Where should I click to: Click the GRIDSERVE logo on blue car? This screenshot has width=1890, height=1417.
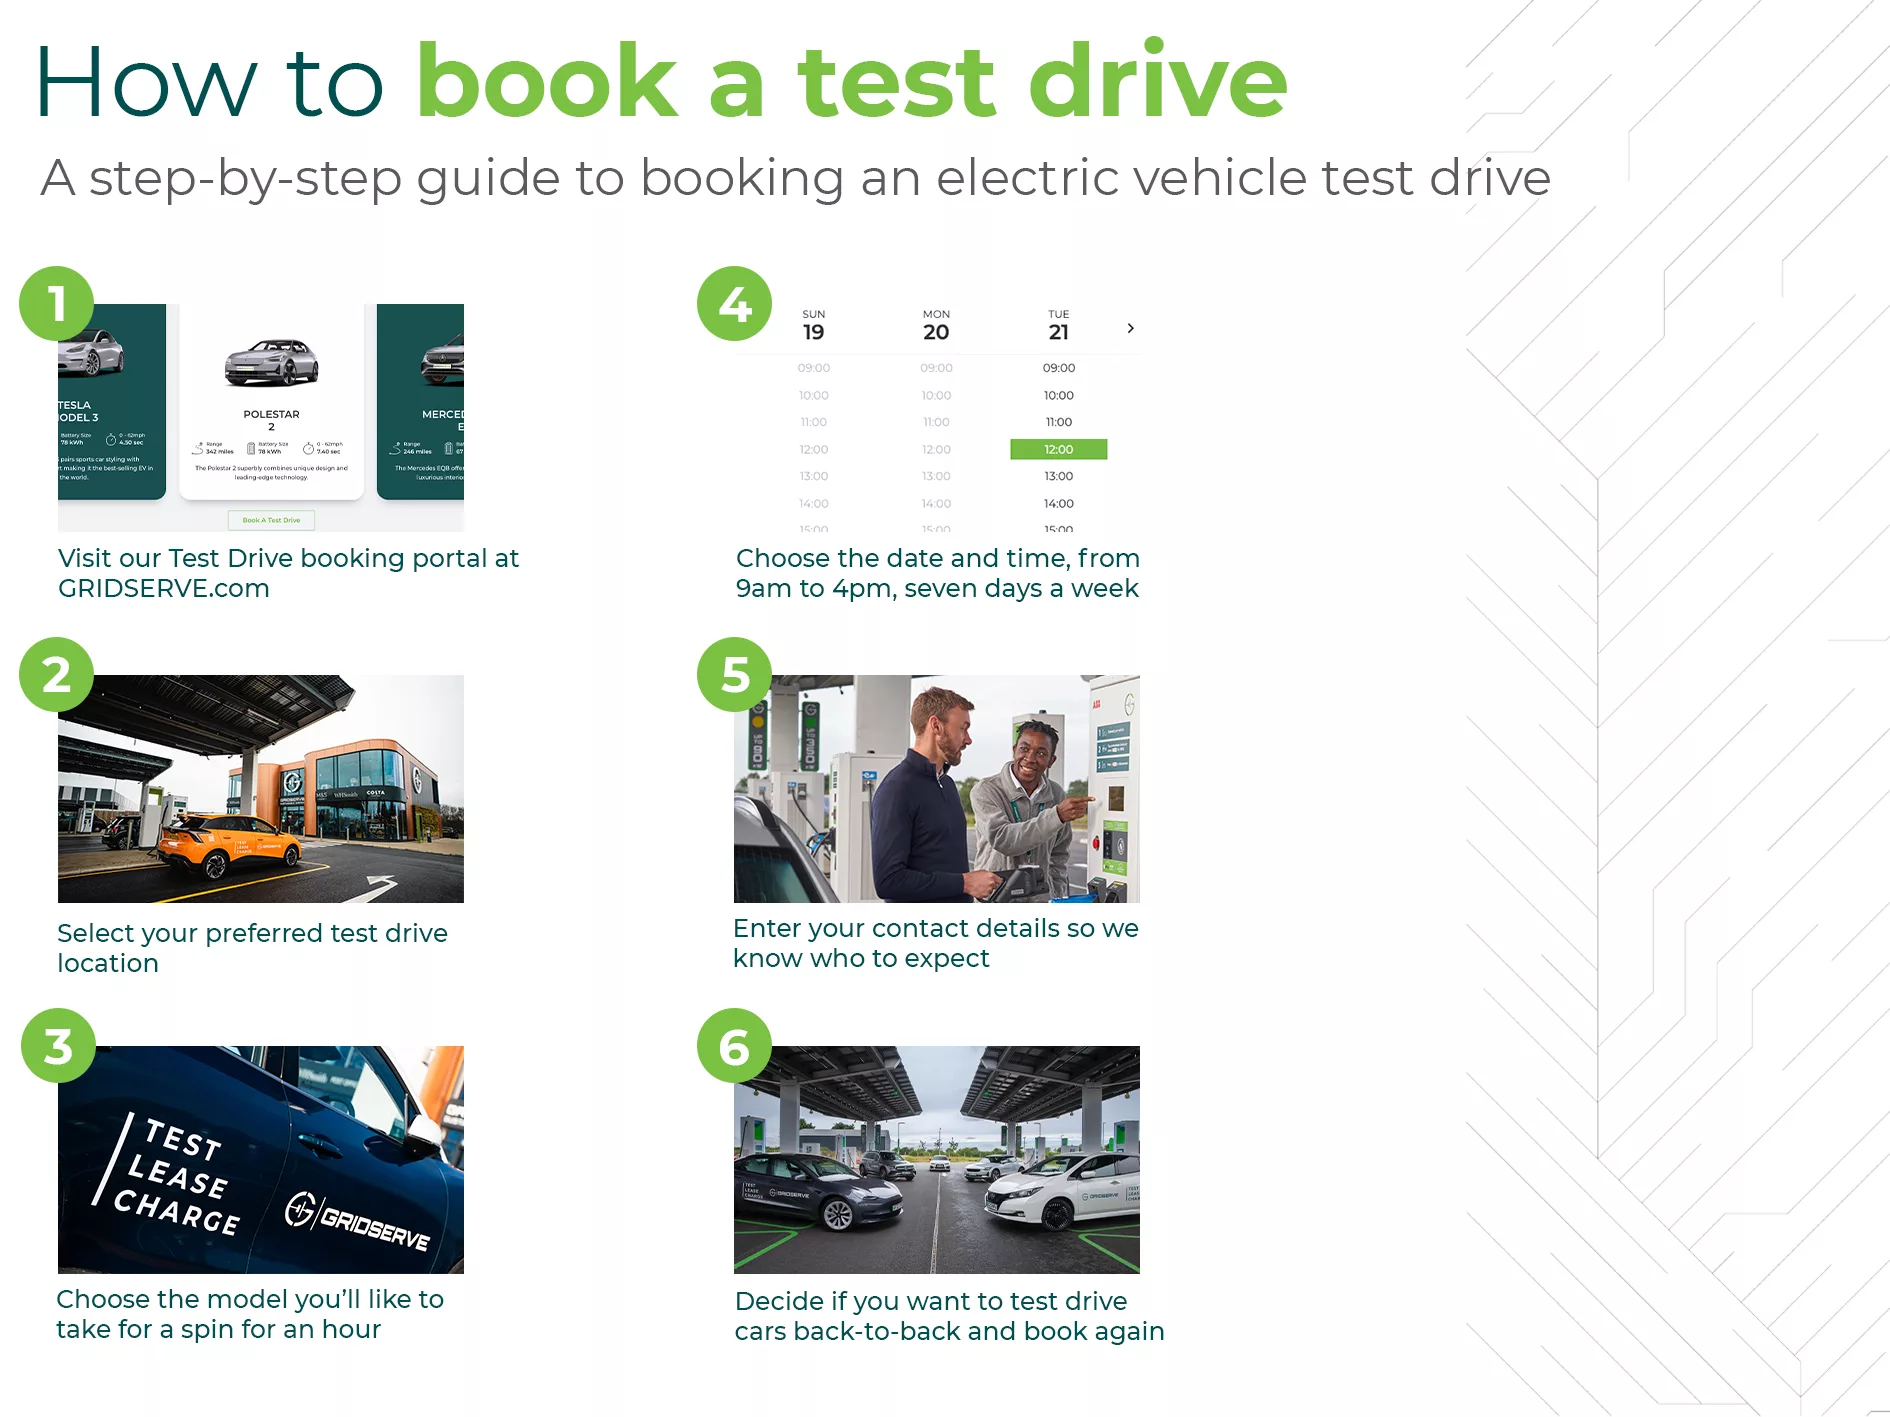pyautogui.click(x=358, y=1221)
